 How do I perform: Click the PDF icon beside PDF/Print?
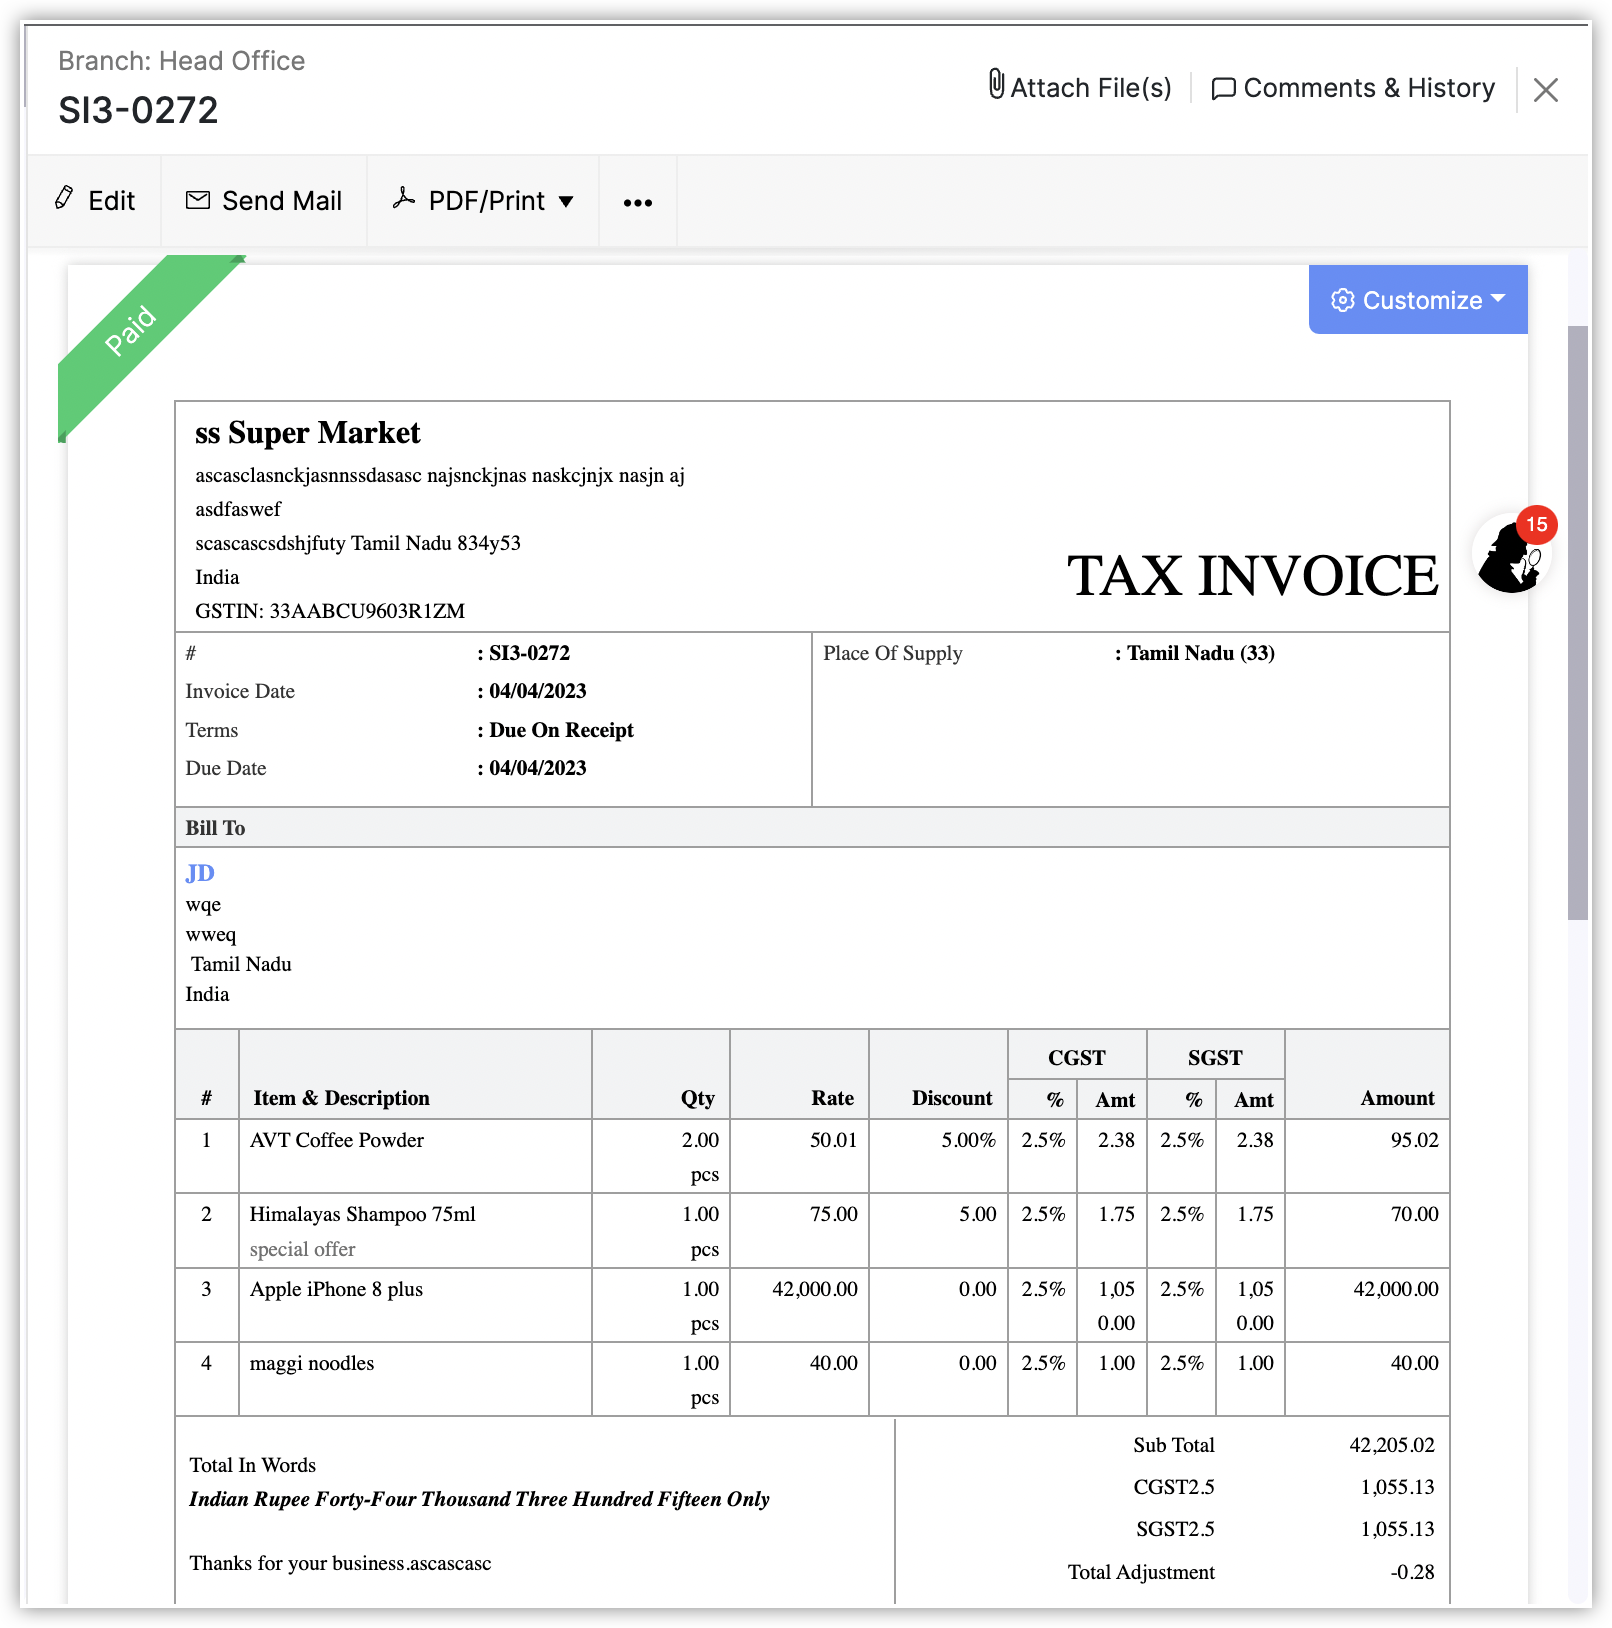pos(404,198)
